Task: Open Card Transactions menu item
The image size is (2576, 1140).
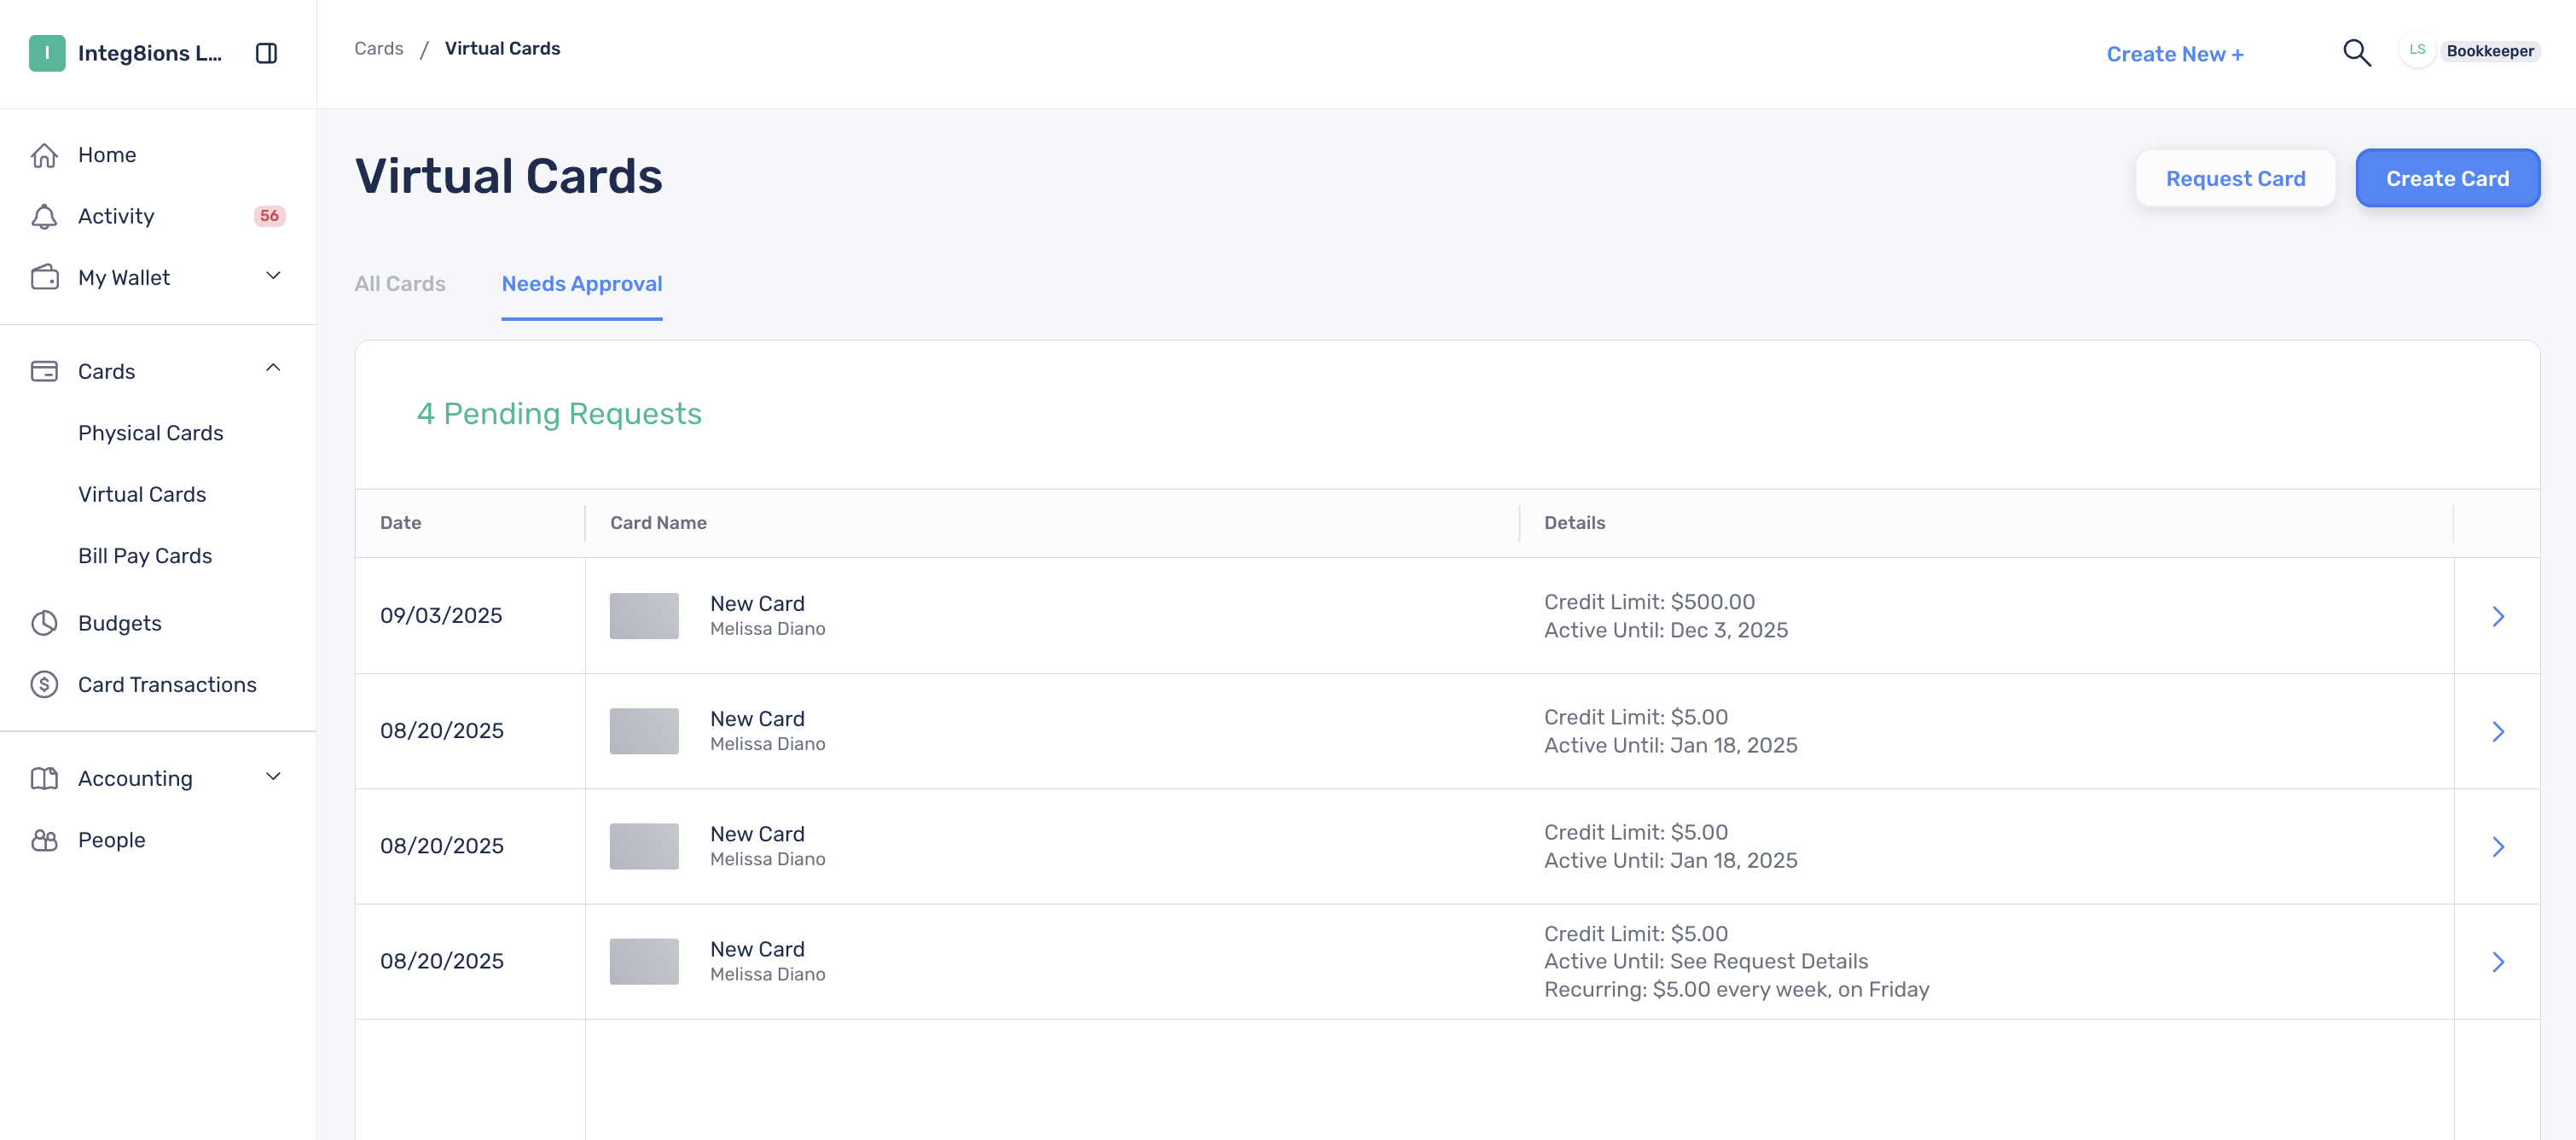Action: pyautogui.click(x=167, y=684)
